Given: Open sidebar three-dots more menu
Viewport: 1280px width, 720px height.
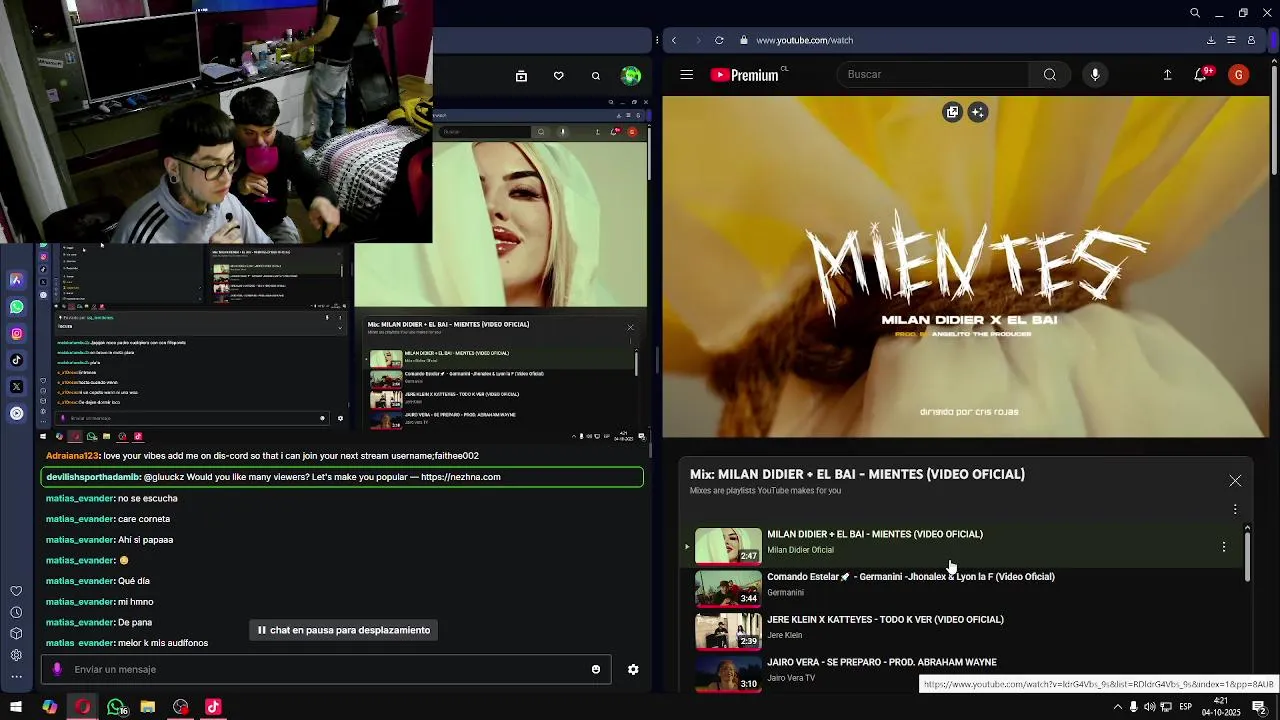Looking at the screenshot, I should click(x=16, y=677).
